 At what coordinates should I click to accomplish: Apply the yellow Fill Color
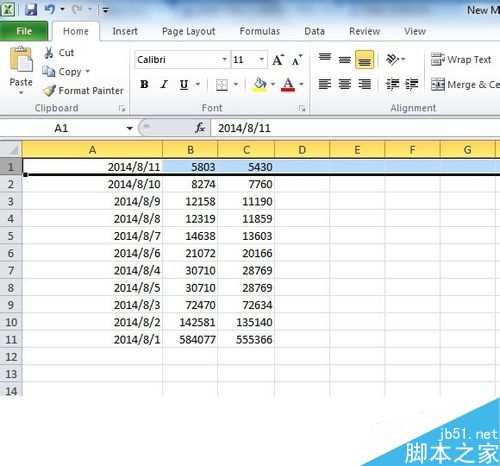pos(260,85)
